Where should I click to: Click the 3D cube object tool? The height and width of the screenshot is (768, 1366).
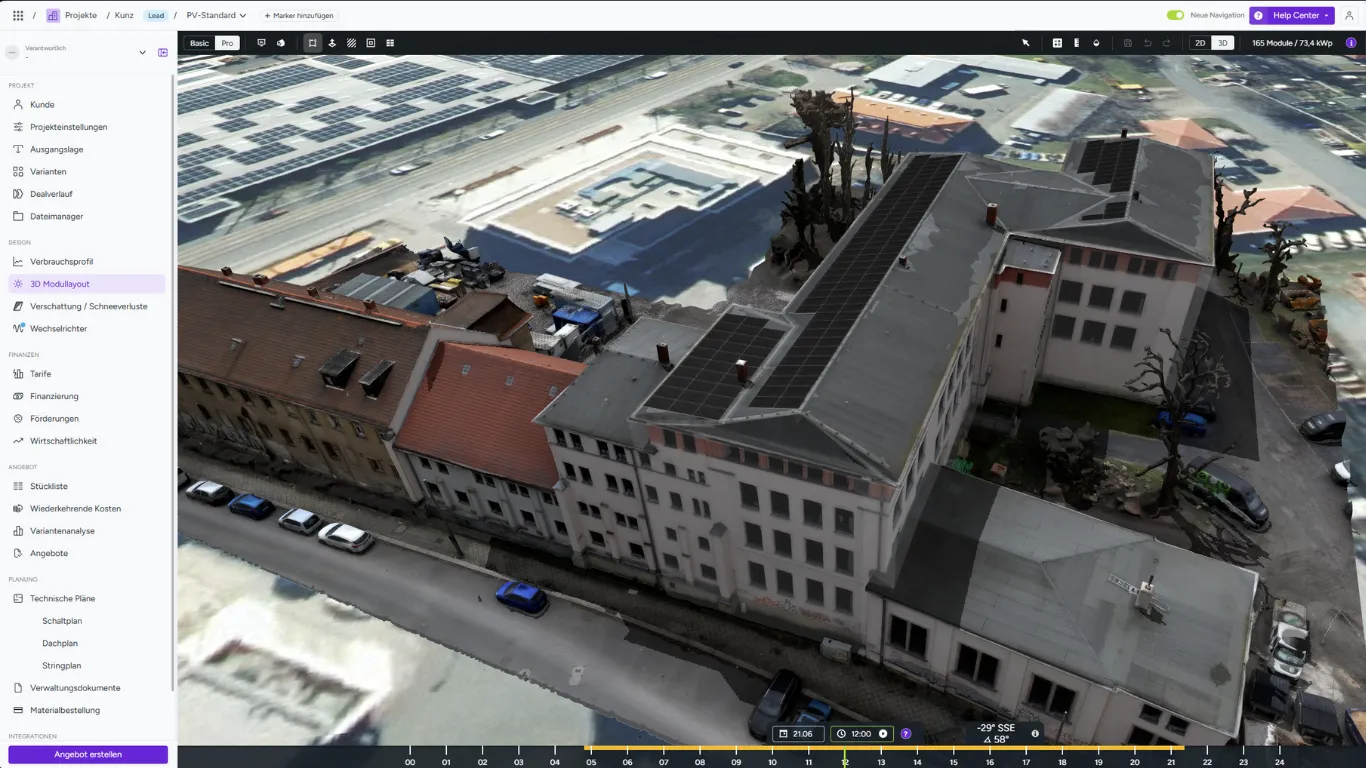(281, 43)
